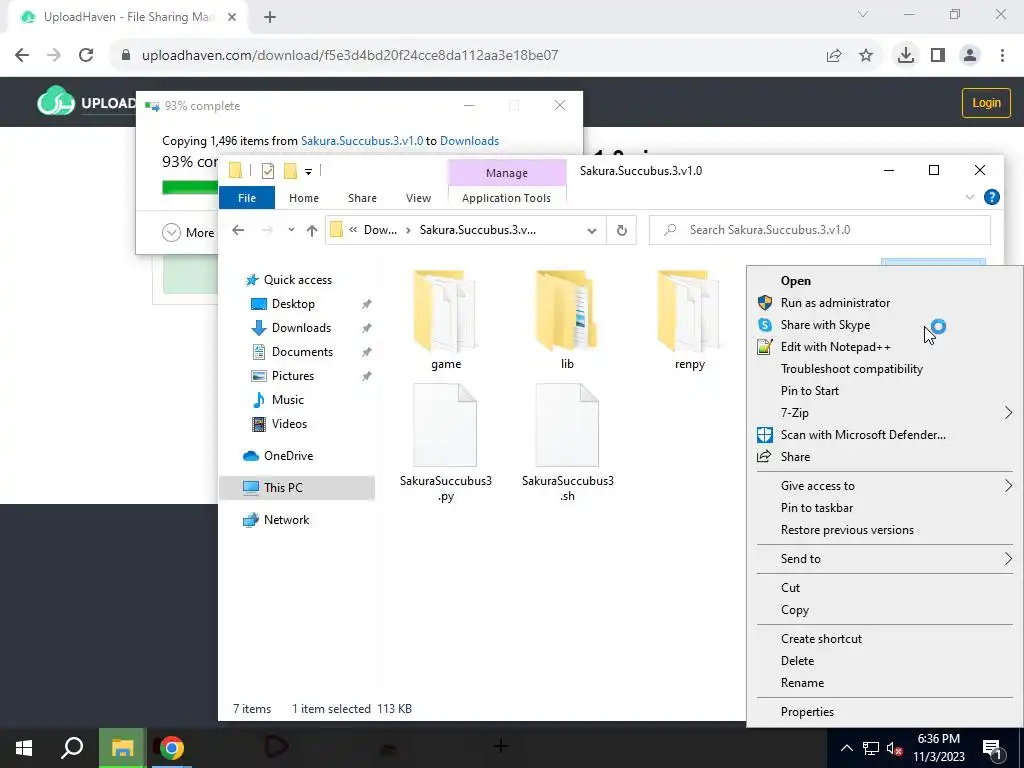Close the UploadHaven tab
The image size is (1024, 768).
232,17
